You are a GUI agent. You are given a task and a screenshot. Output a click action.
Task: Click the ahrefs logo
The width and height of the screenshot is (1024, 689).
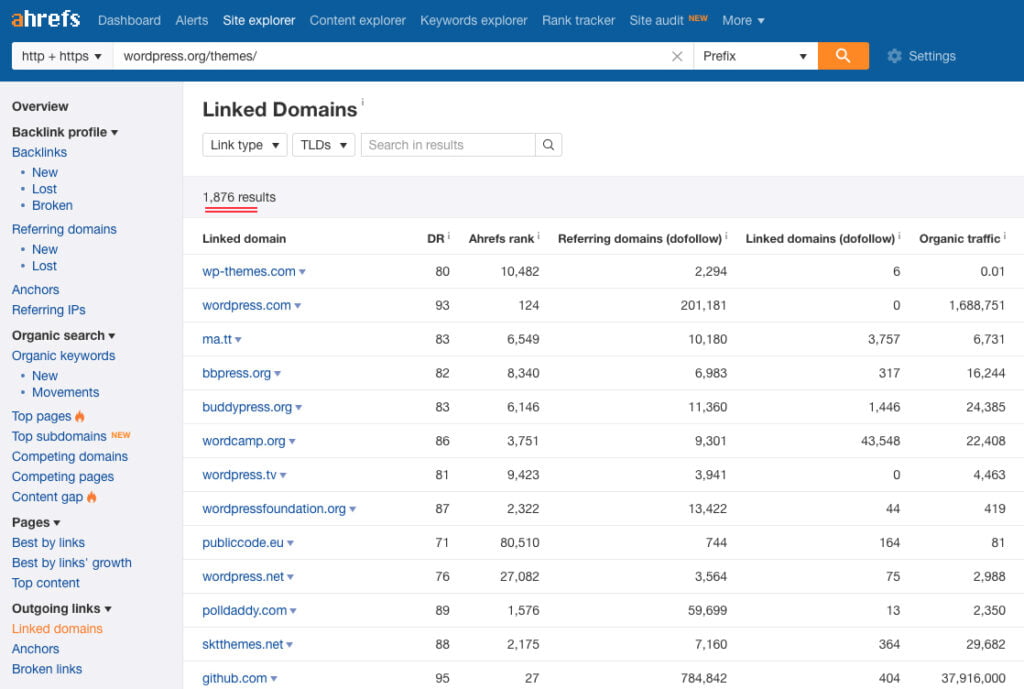click(x=46, y=19)
